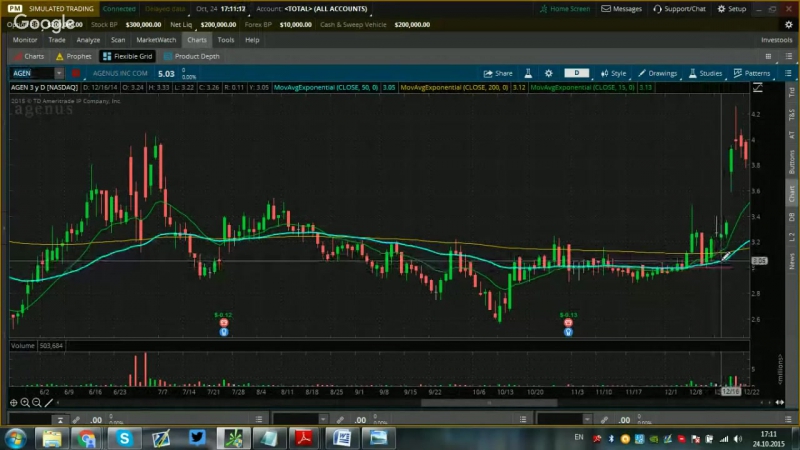
Task: Open Word from the taskbar
Action: coord(341,438)
